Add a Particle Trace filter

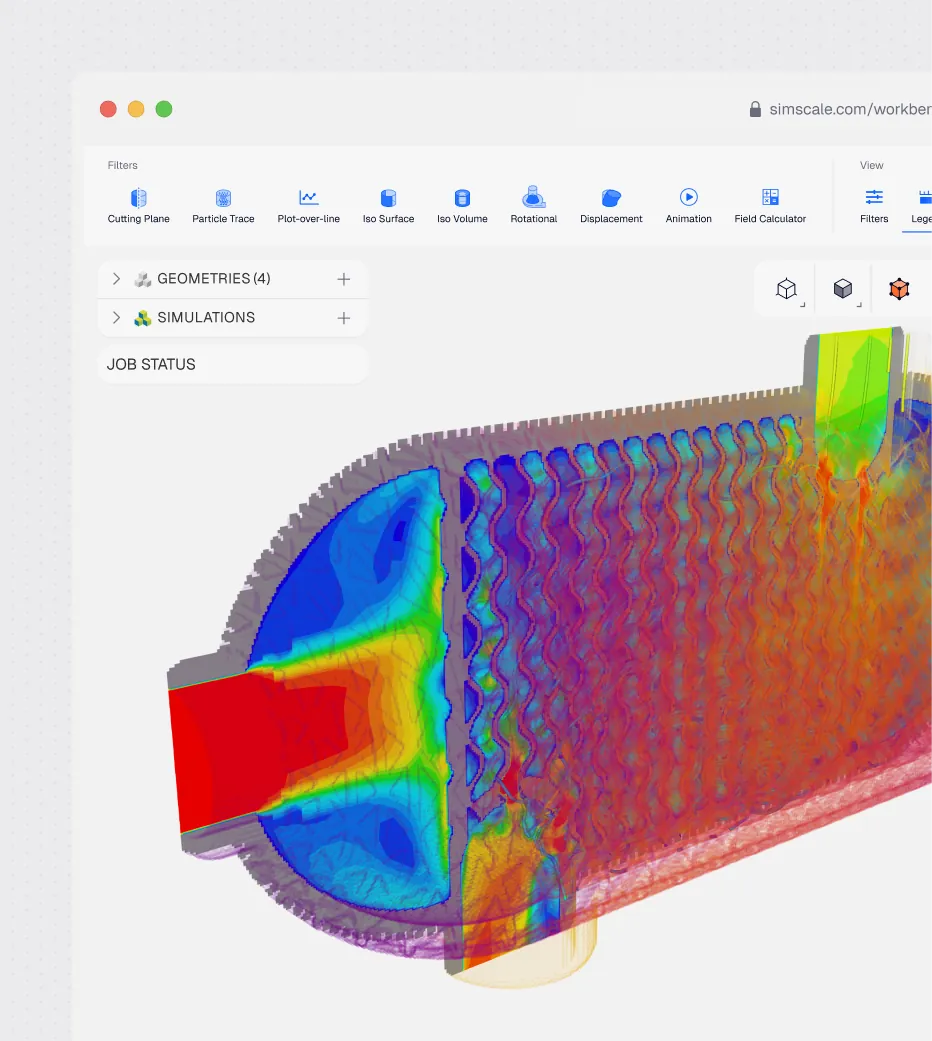pos(223,206)
